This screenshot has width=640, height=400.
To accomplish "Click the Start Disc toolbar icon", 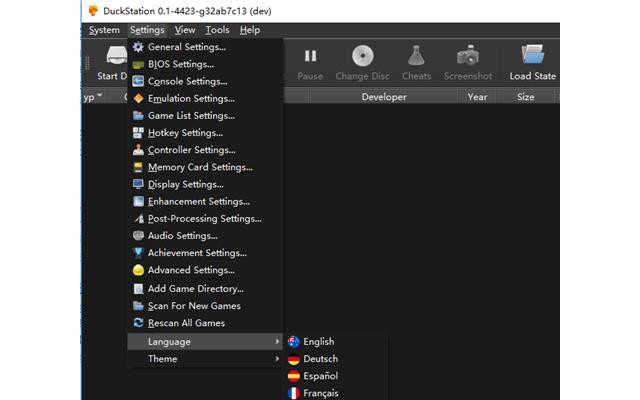I will coord(116,55).
